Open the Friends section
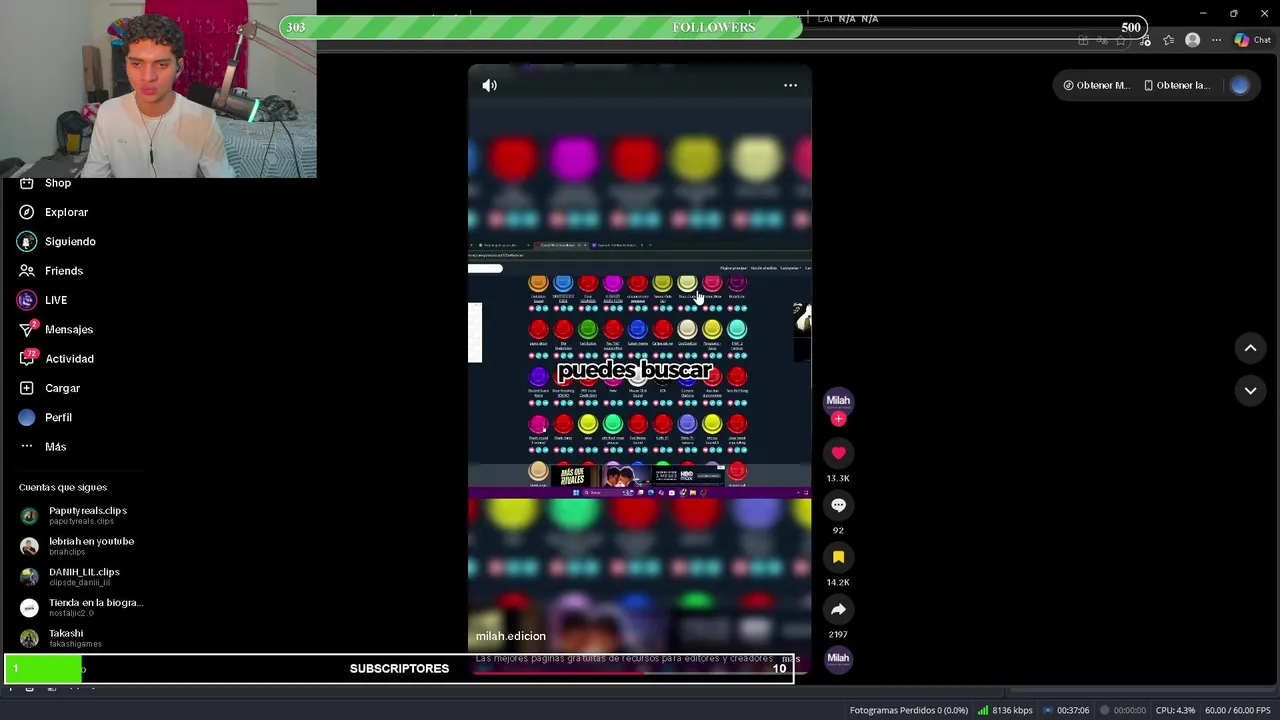Image resolution: width=1280 pixels, height=720 pixels. [51, 271]
